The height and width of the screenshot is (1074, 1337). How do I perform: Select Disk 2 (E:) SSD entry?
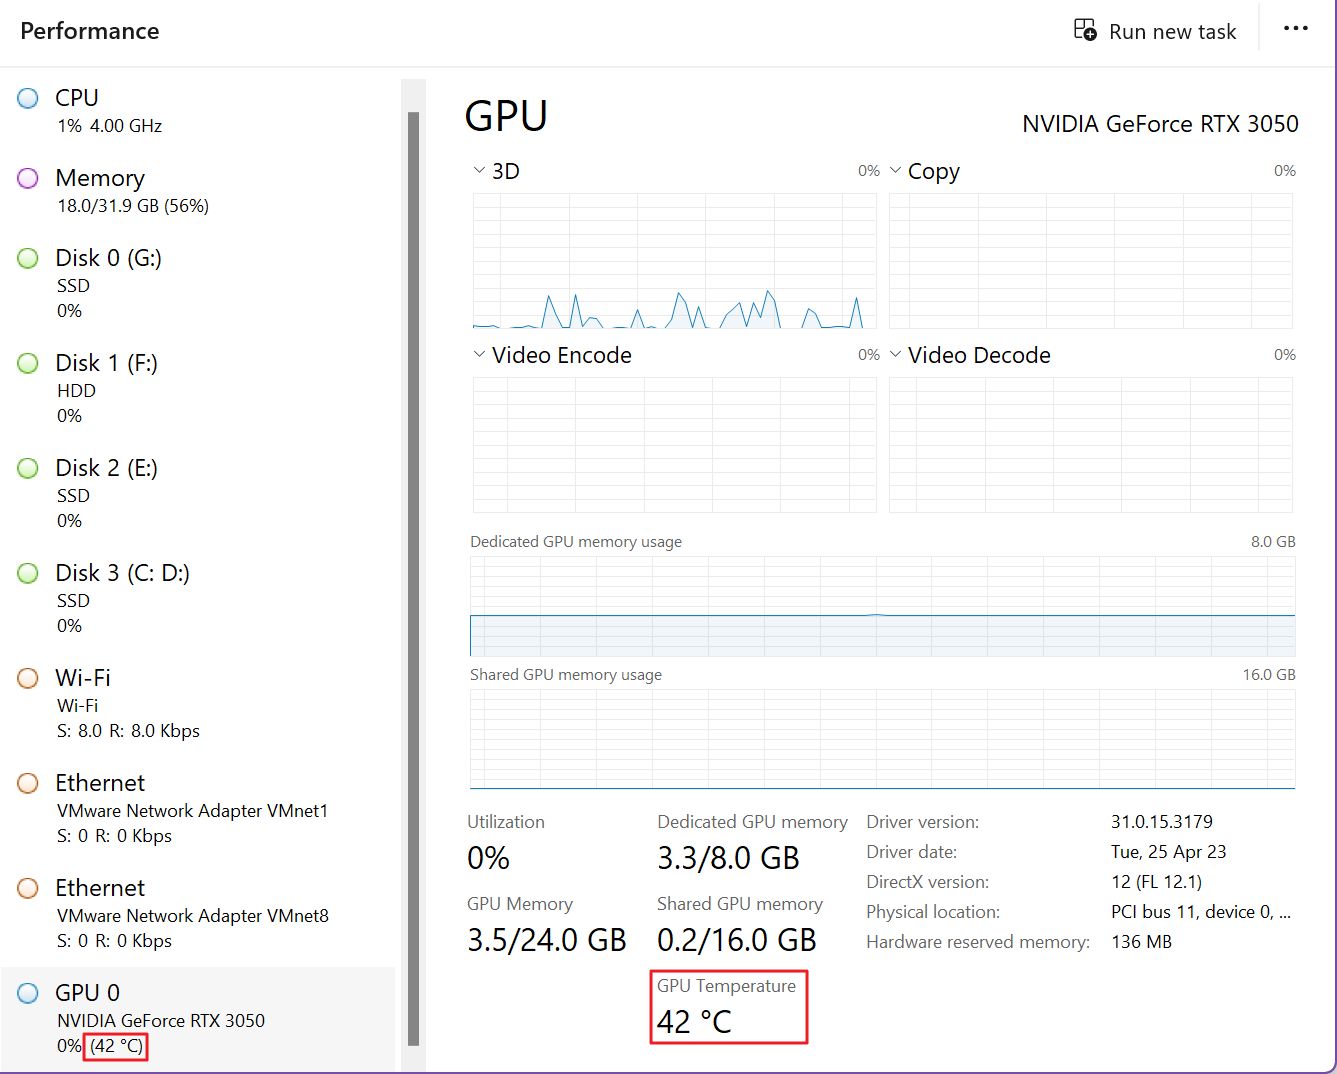(x=105, y=468)
